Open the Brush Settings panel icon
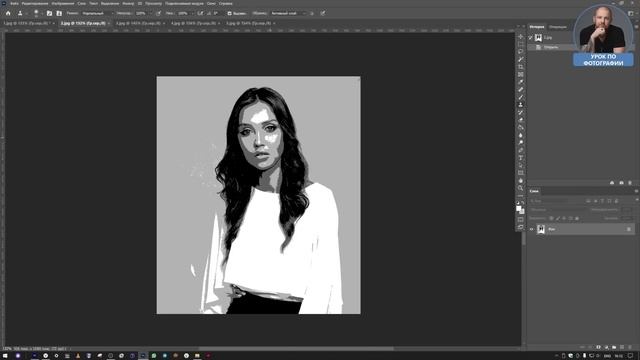Viewport: 640px width, 360px height. point(49,13)
